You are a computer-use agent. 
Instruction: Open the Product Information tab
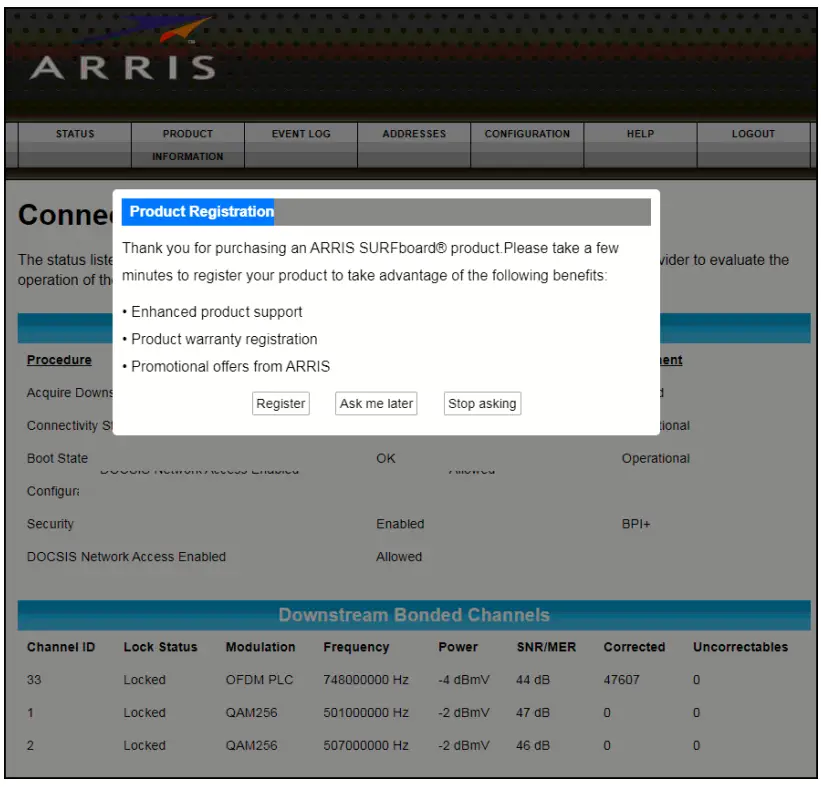tap(187, 145)
